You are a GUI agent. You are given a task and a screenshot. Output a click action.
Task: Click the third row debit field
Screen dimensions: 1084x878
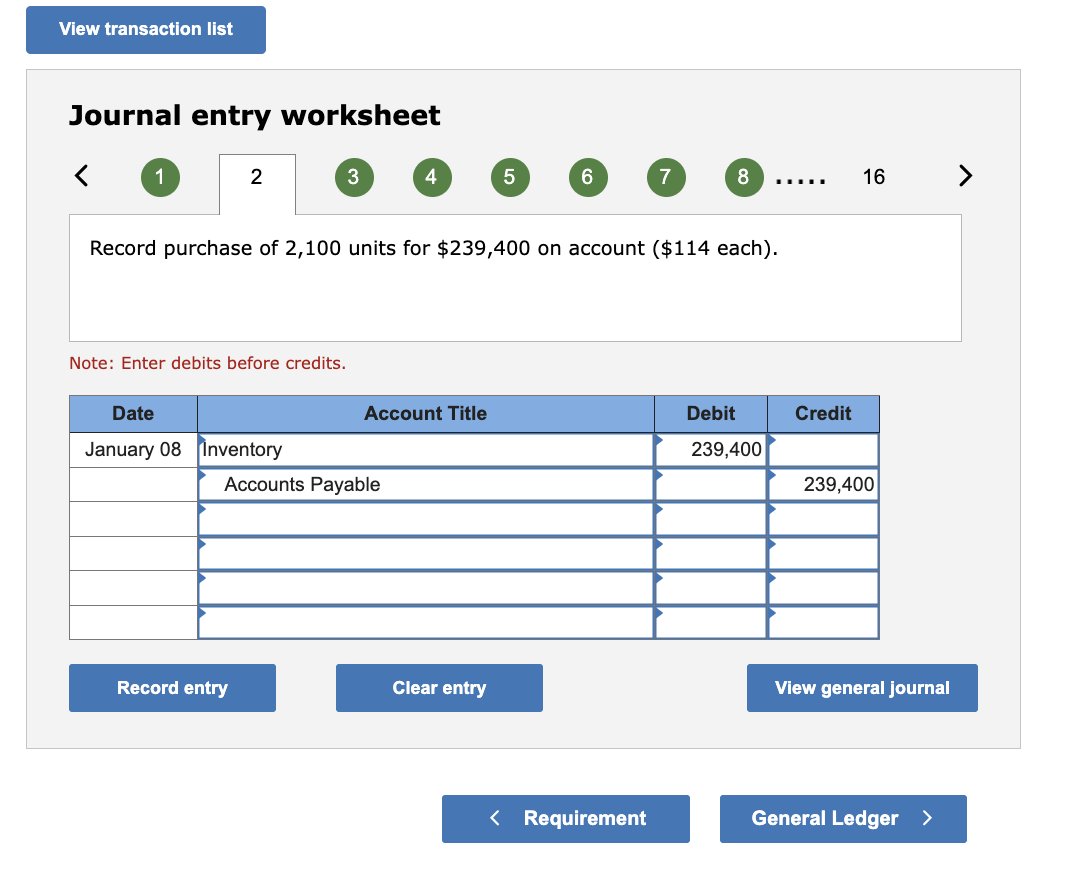click(x=711, y=519)
